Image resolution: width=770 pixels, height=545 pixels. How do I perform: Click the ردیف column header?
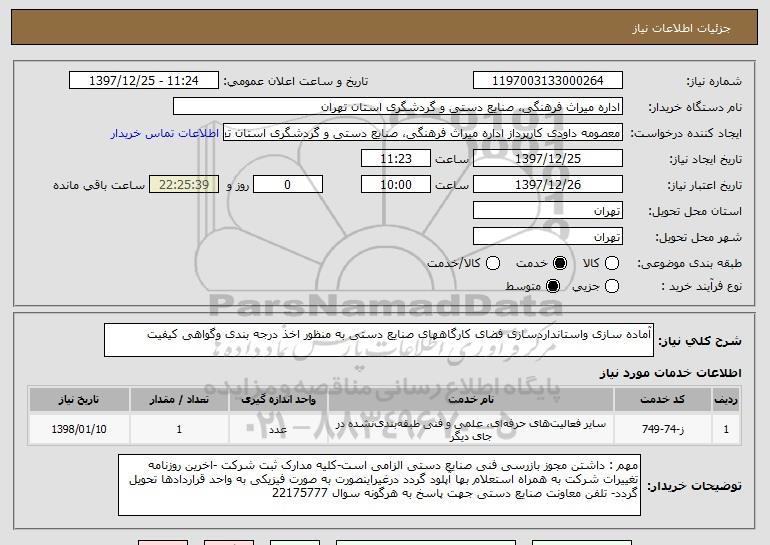726,400
